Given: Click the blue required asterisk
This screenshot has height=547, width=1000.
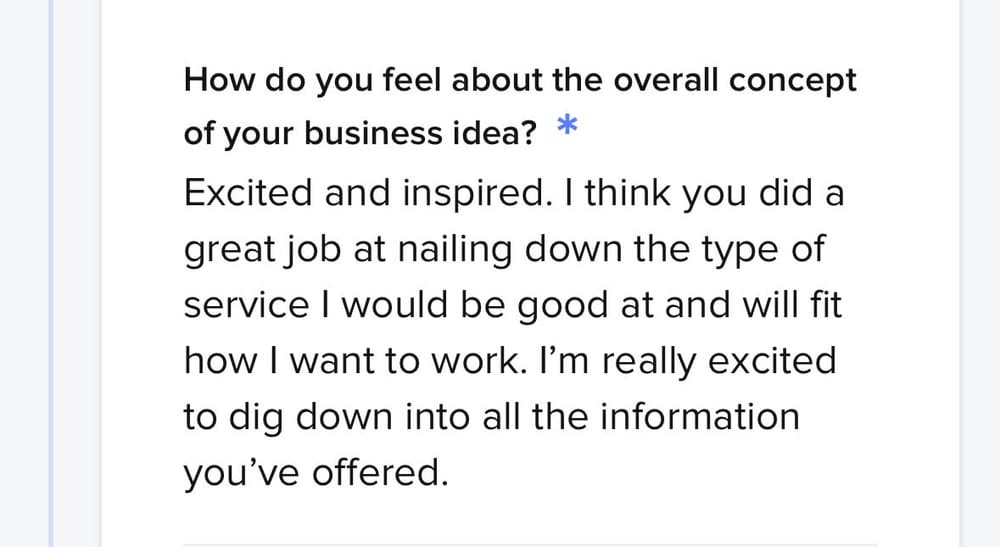Looking at the screenshot, I should [x=567, y=127].
